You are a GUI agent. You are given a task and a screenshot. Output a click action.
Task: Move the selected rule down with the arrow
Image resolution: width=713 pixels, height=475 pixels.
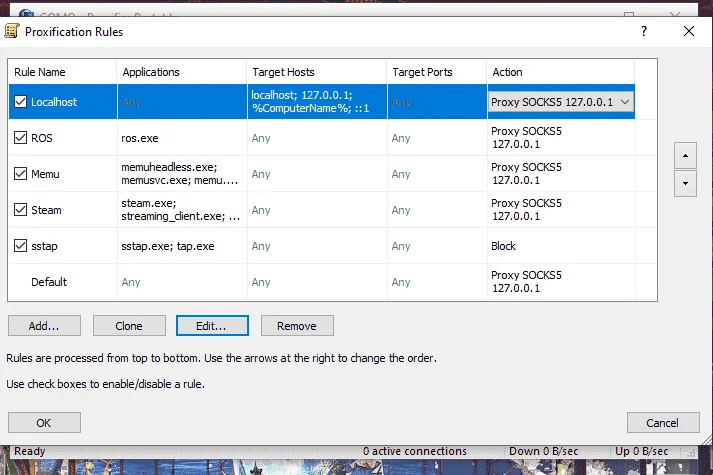685,183
